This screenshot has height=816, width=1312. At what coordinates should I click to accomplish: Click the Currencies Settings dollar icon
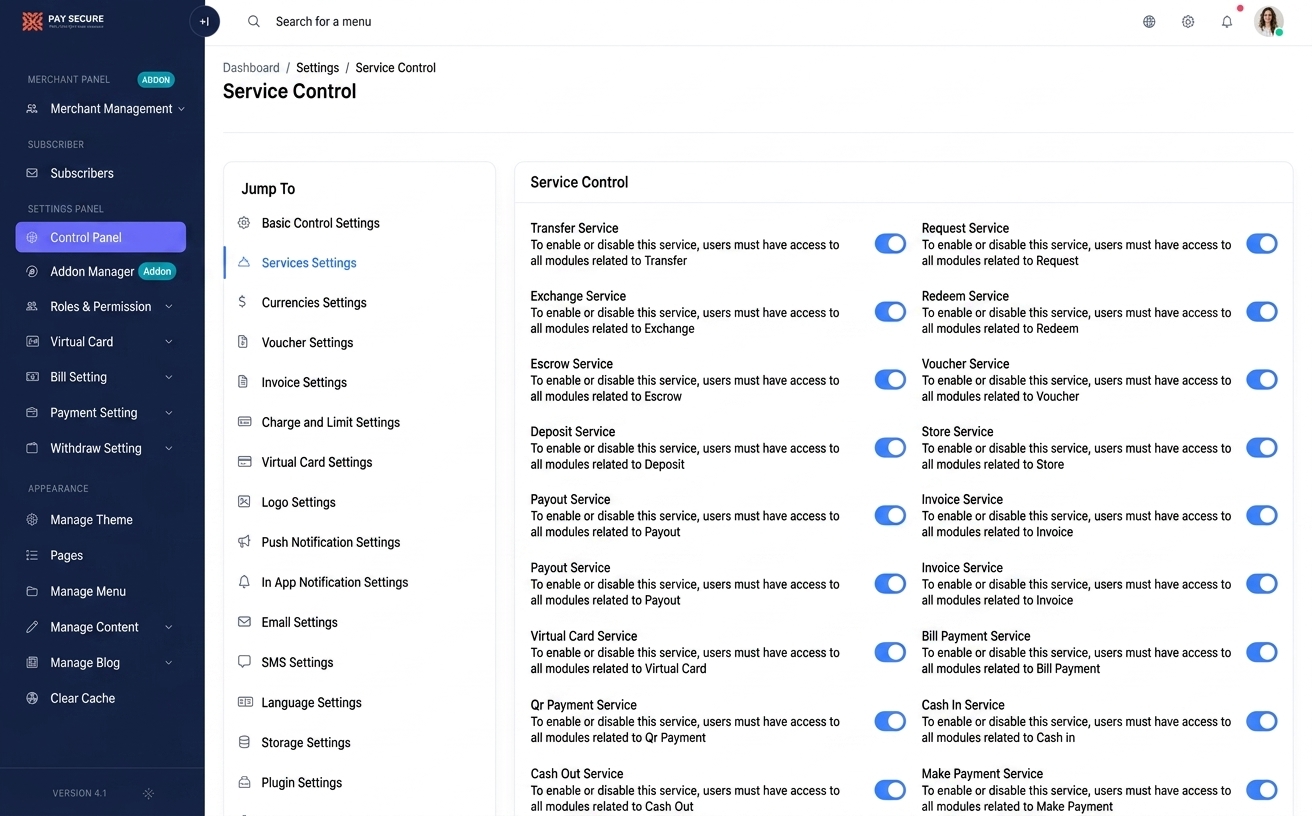tap(242, 301)
